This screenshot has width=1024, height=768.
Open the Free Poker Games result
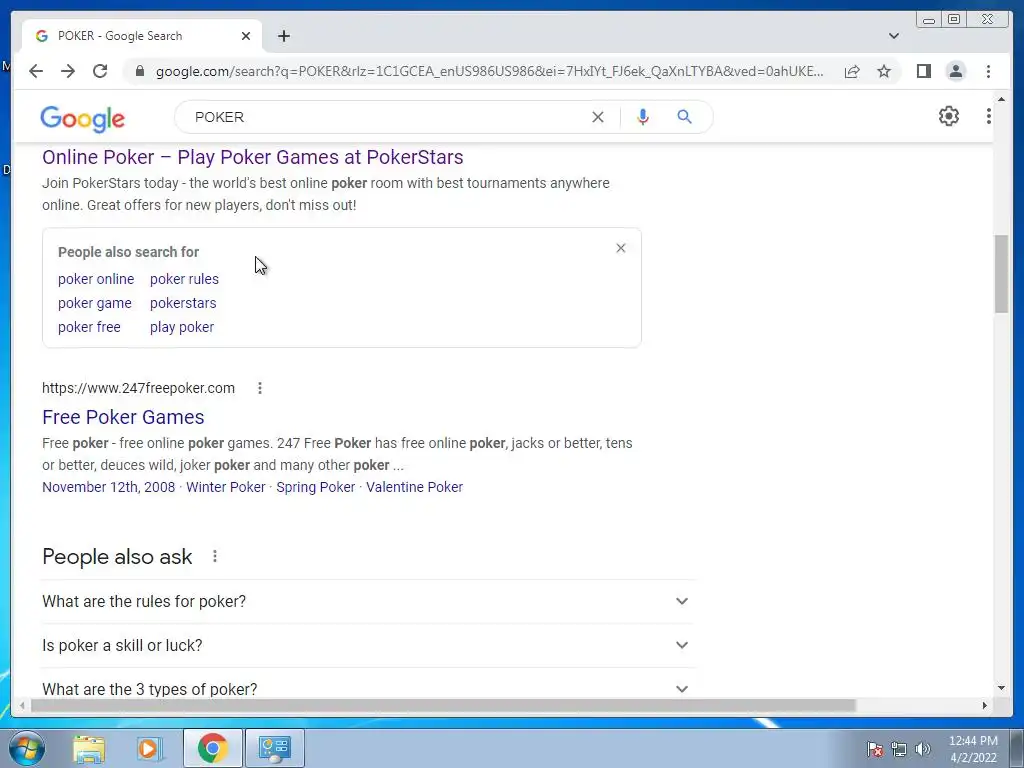point(123,417)
